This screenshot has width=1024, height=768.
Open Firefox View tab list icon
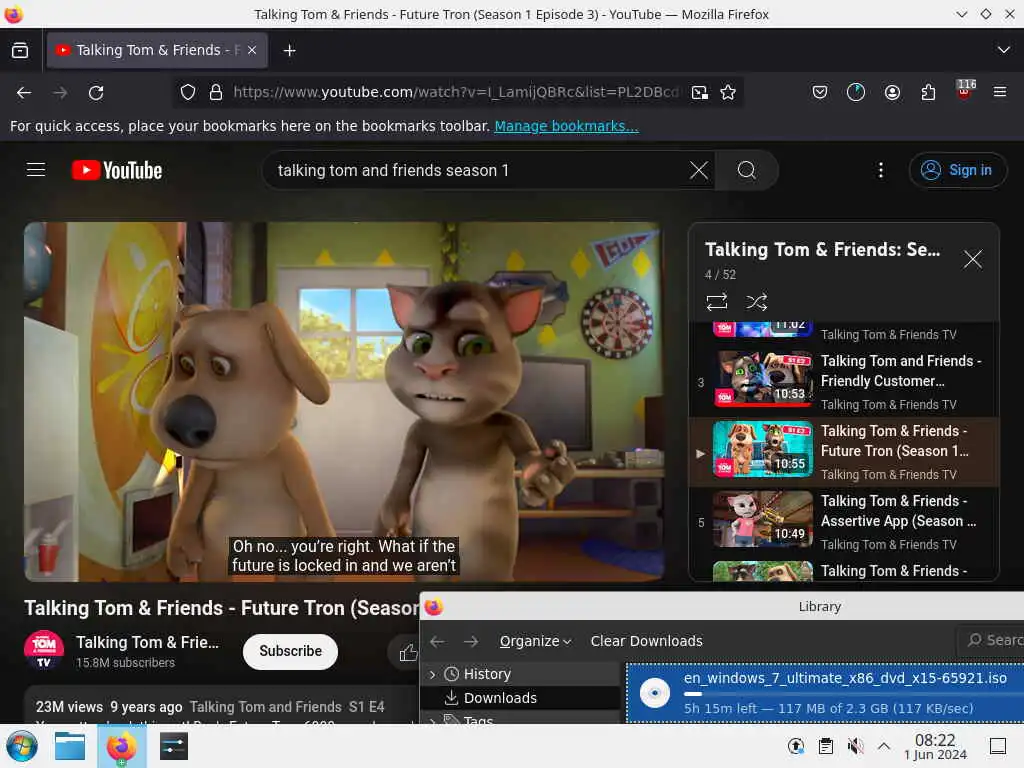pos(20,50)
